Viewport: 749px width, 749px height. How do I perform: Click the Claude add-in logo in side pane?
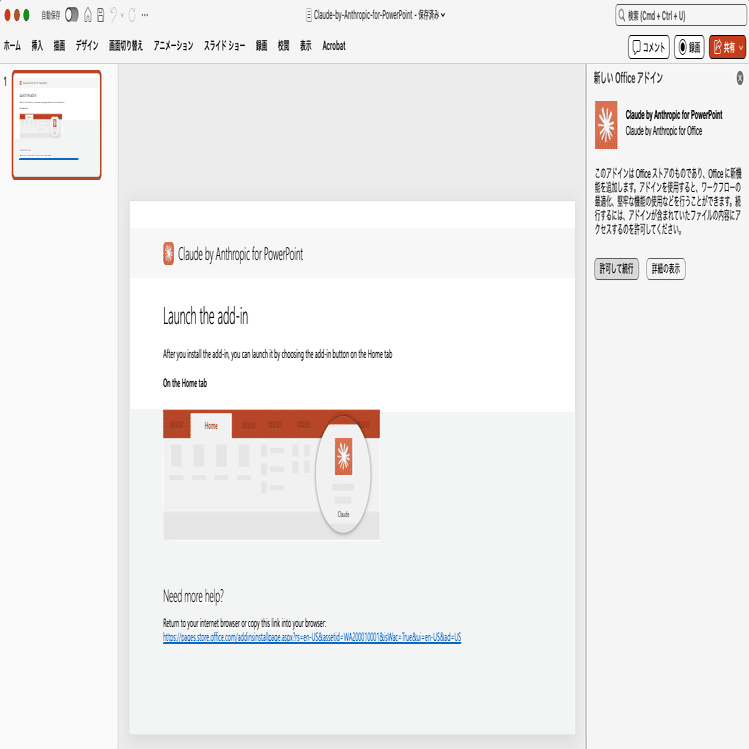[606, 125]
